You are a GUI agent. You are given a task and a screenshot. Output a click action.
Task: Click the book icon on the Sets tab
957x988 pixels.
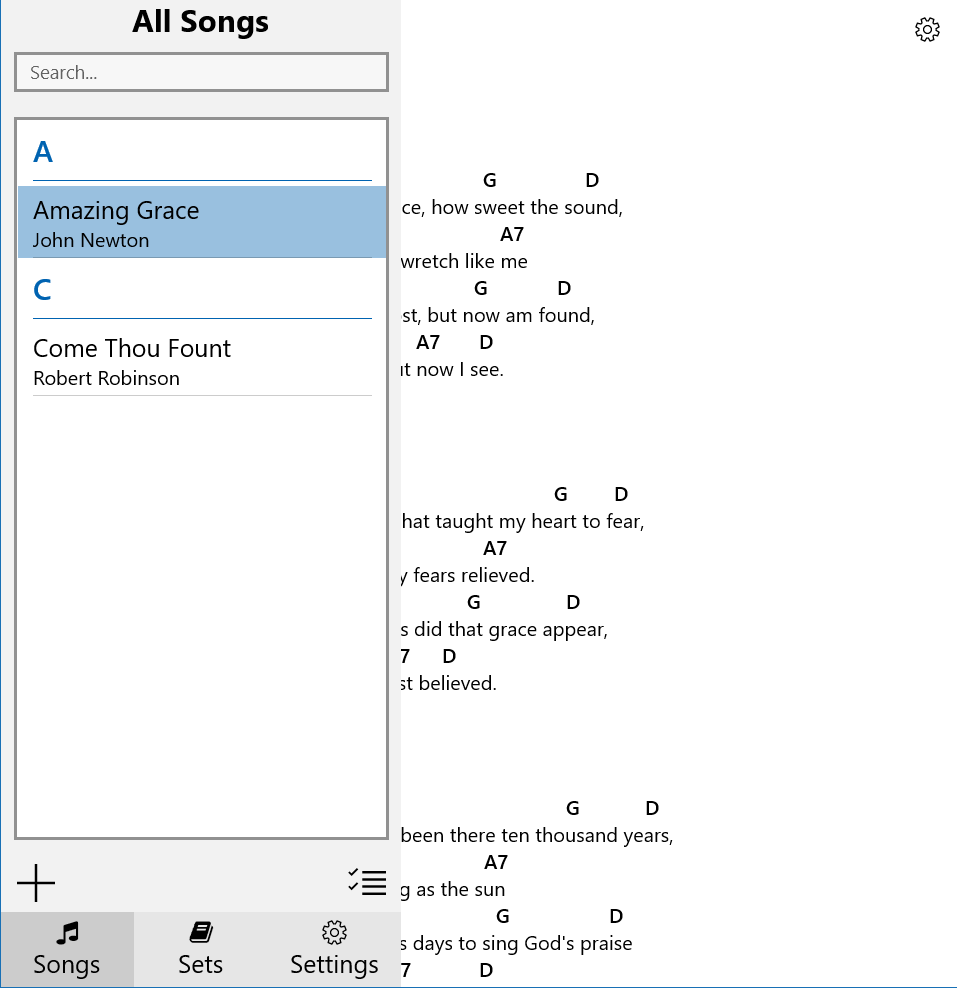coord(200,930)
